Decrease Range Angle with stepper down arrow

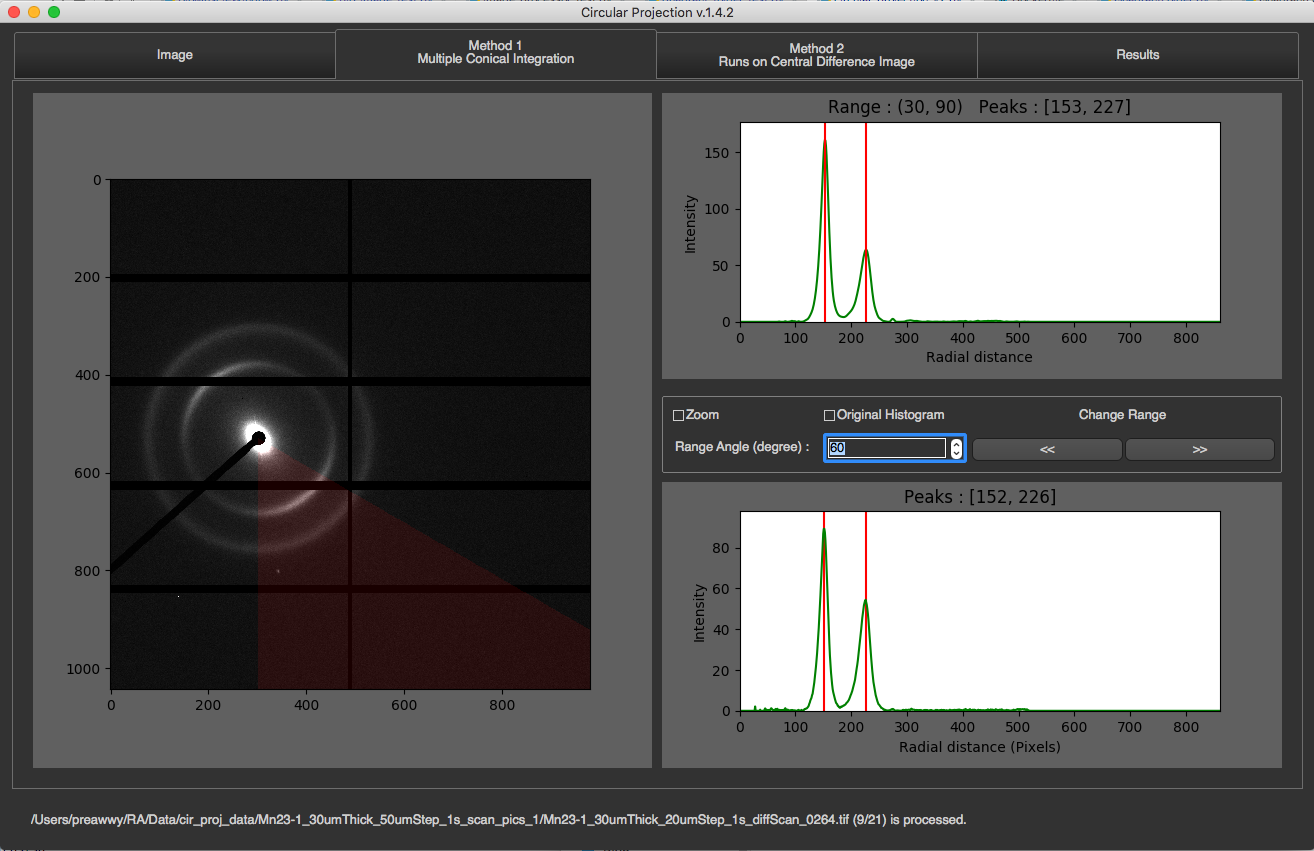tap(957, 454)
